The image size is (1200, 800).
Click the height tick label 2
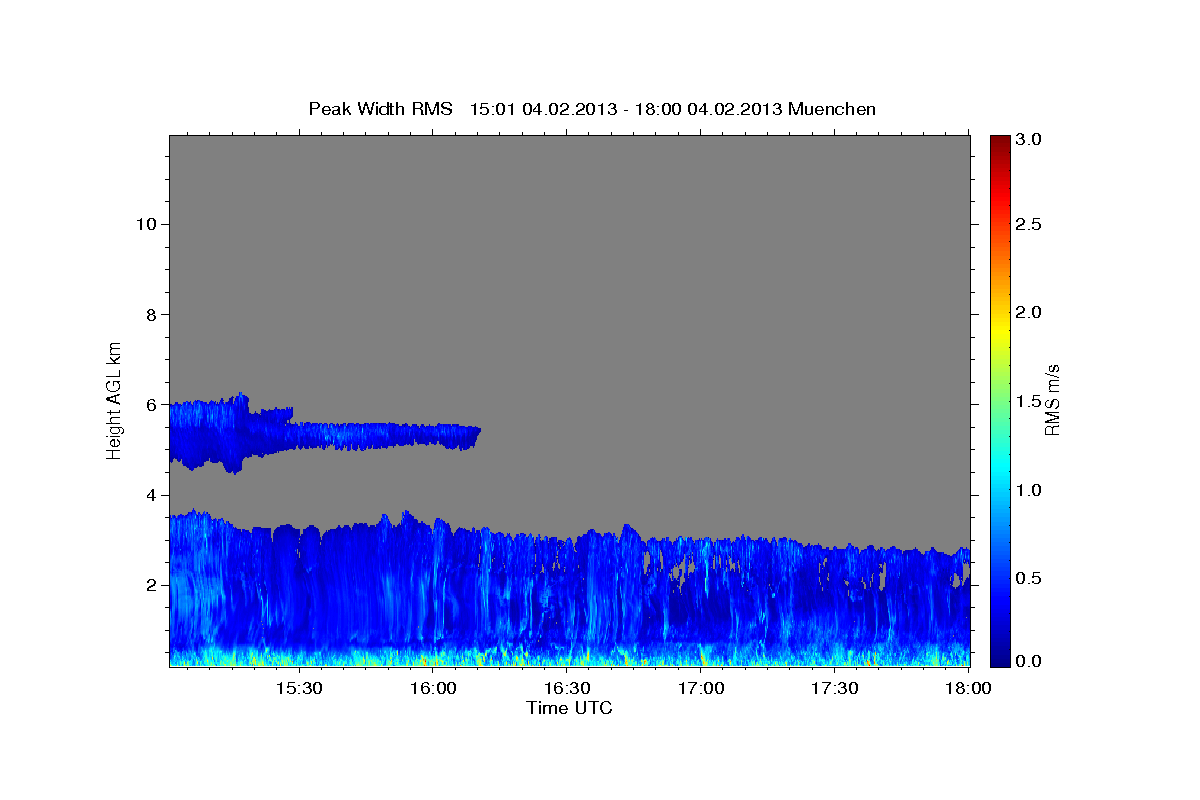click(150, 585)
